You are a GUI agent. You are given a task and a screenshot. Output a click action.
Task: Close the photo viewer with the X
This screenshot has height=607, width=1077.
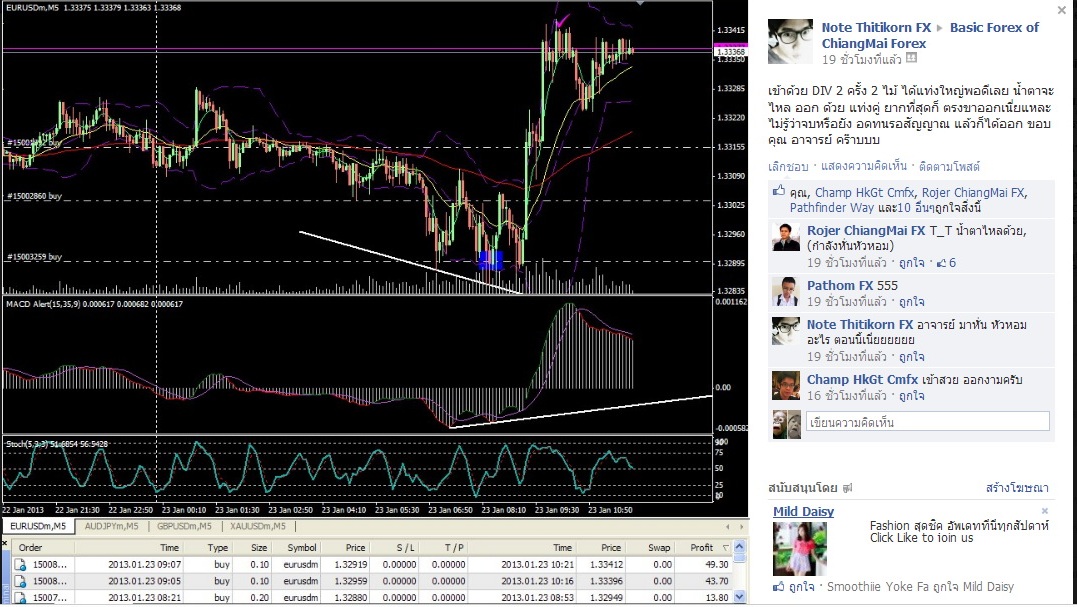click(x=1061, y=10)
